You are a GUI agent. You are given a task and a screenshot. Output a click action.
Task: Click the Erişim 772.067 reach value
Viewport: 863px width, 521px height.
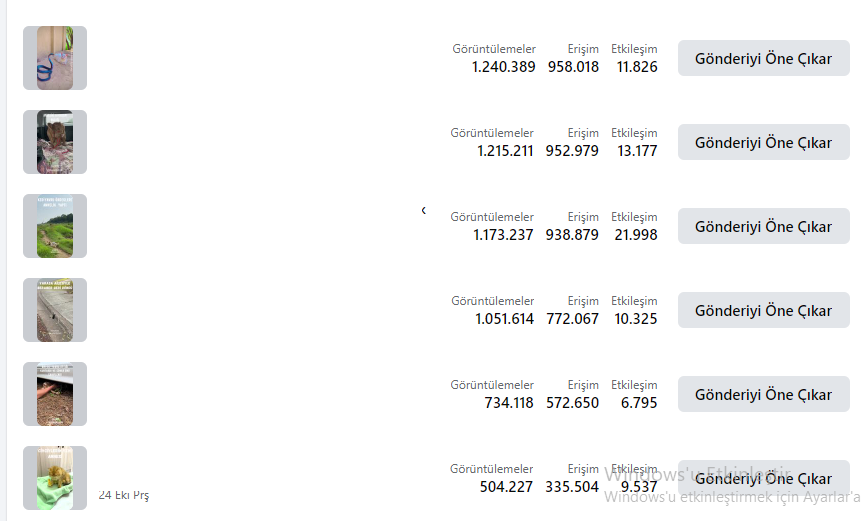(x=572, y=319)
